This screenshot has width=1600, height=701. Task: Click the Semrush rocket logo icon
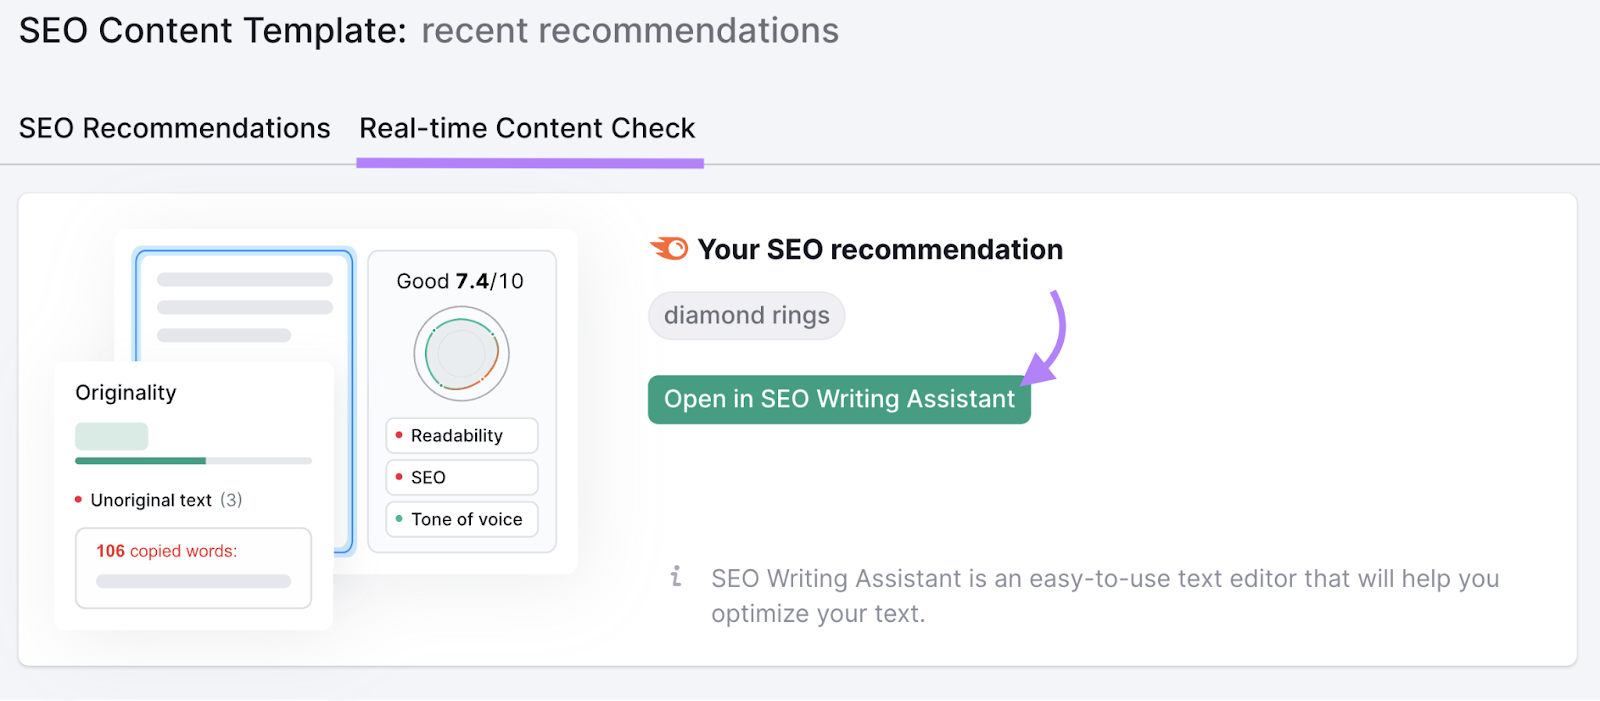tap(671, 248)
